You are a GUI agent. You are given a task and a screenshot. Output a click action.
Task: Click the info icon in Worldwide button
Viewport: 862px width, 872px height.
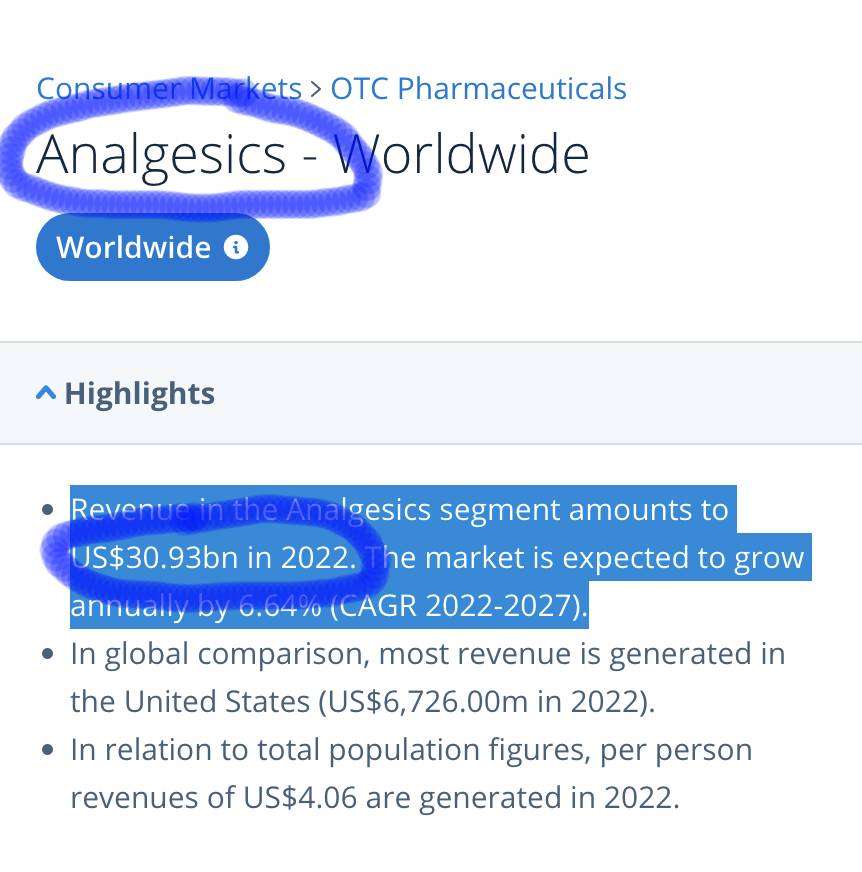[236, 247]
